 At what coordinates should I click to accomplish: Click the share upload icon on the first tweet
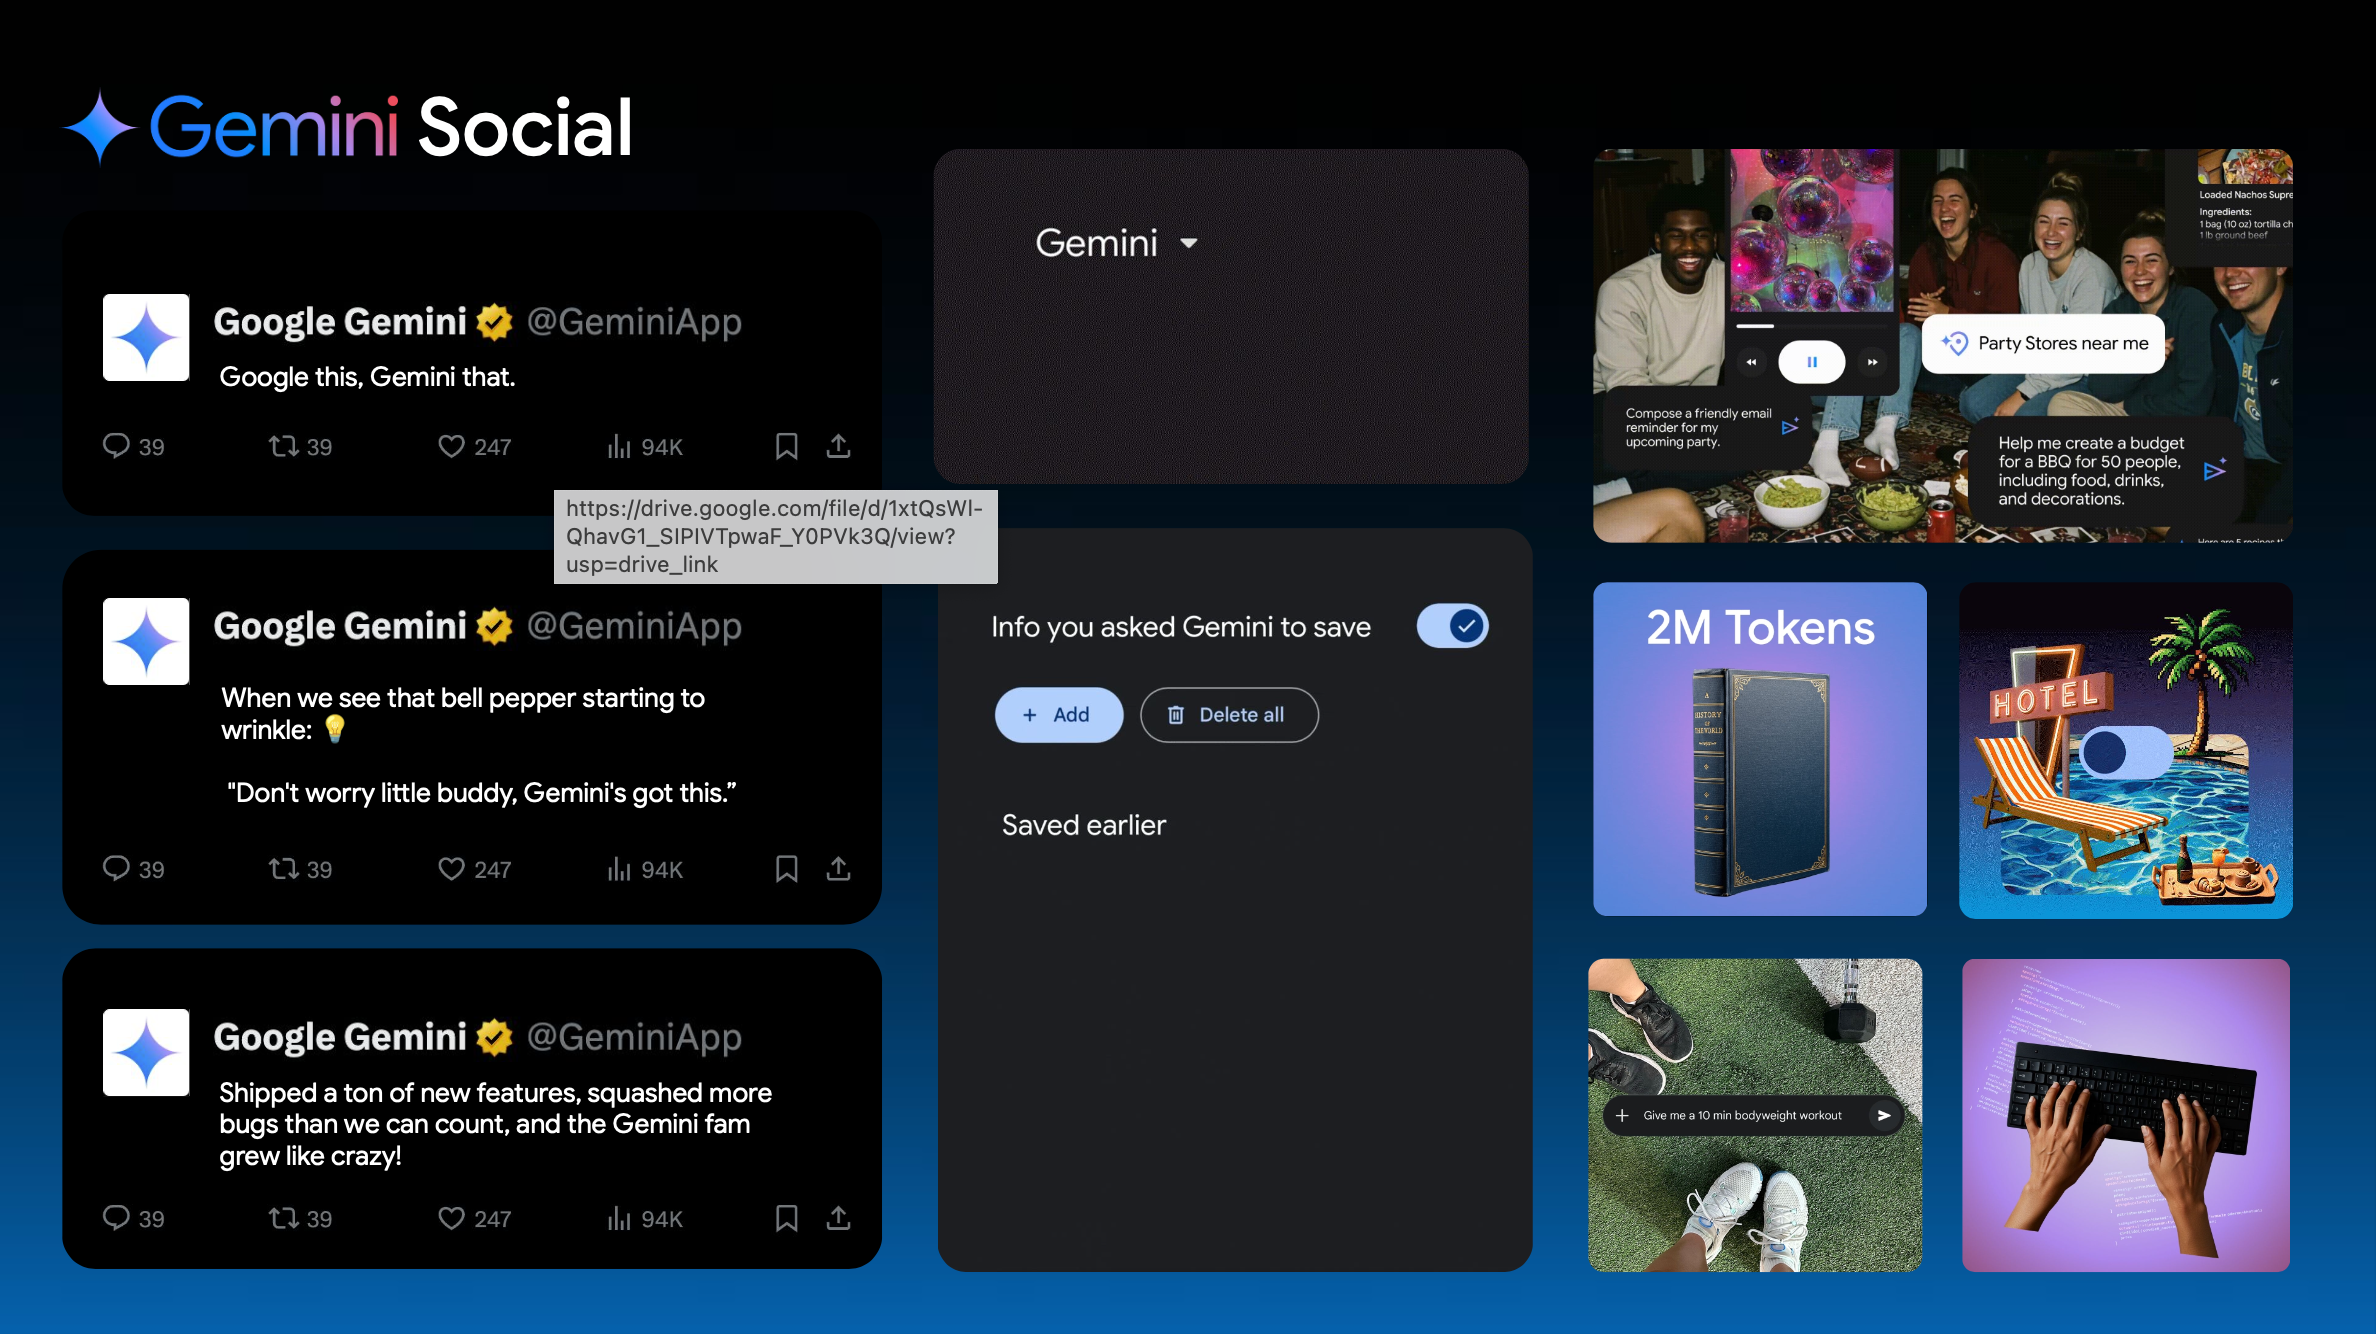838,446
